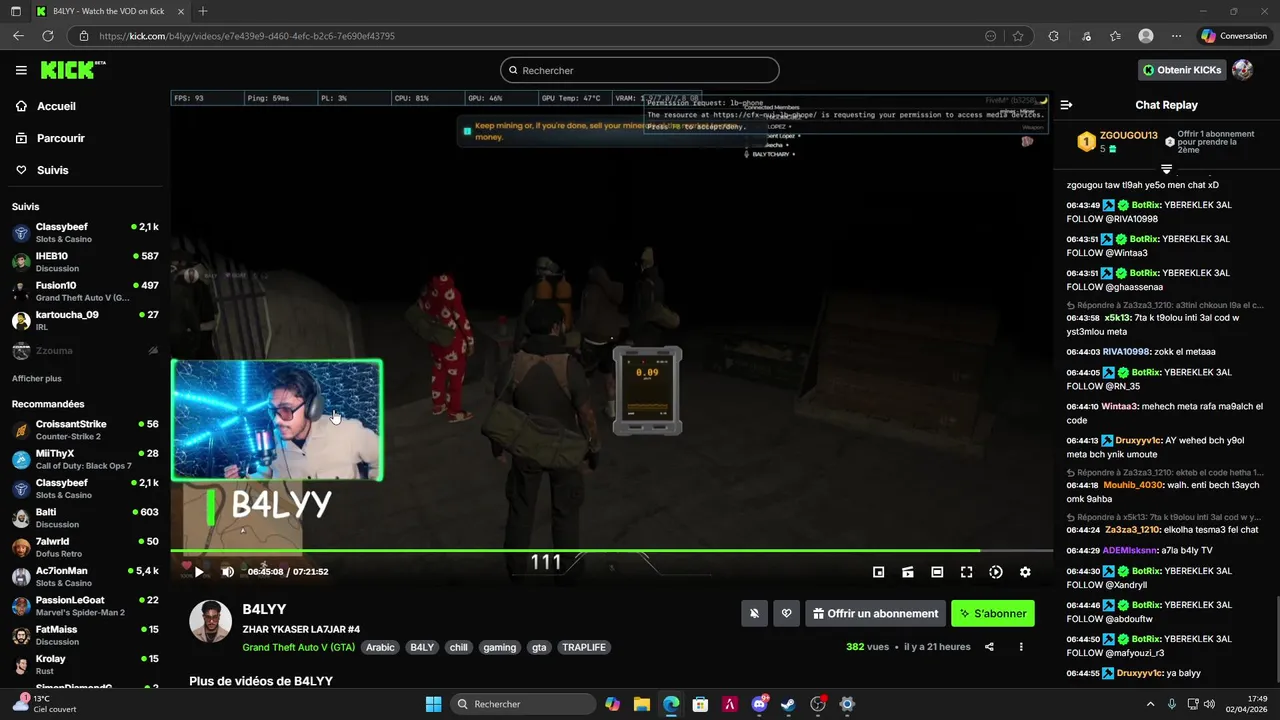
Task: Open the B4LYY channel avatar
Action: point(211,622)
